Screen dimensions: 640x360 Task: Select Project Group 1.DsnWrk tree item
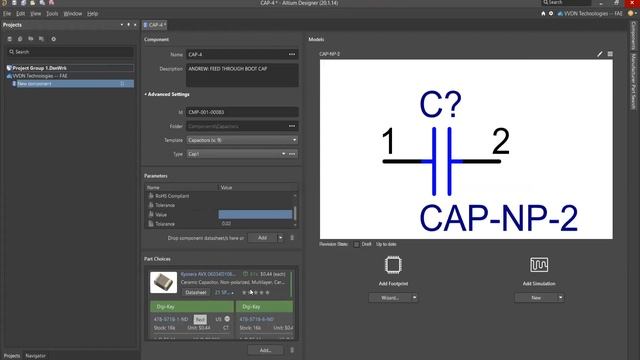(70, 68)
